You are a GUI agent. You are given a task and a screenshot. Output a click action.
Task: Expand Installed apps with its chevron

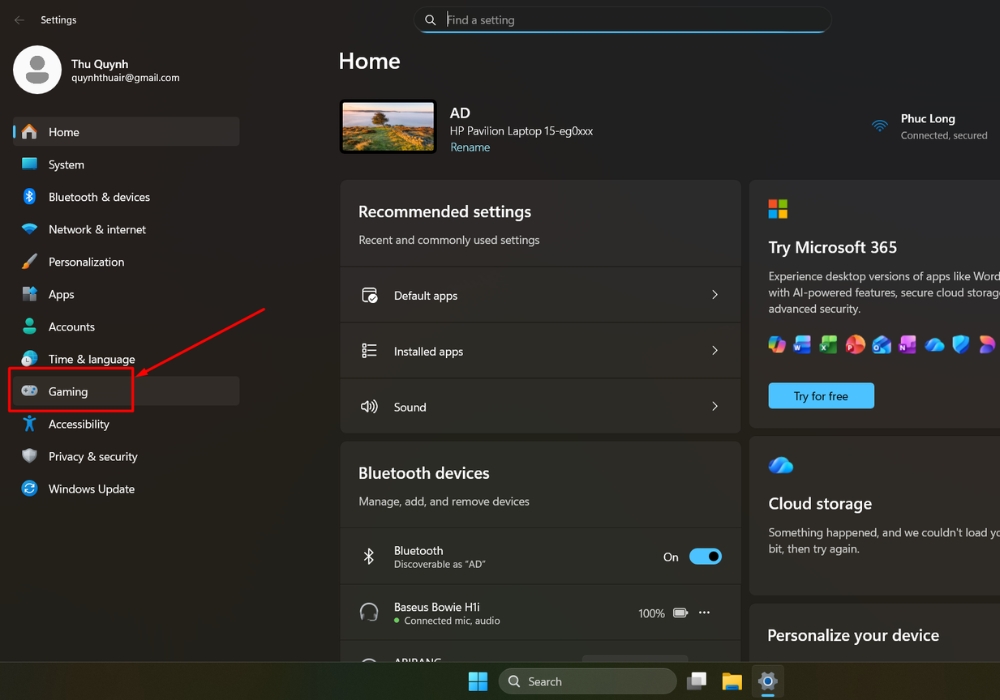[x=715, y=350]
